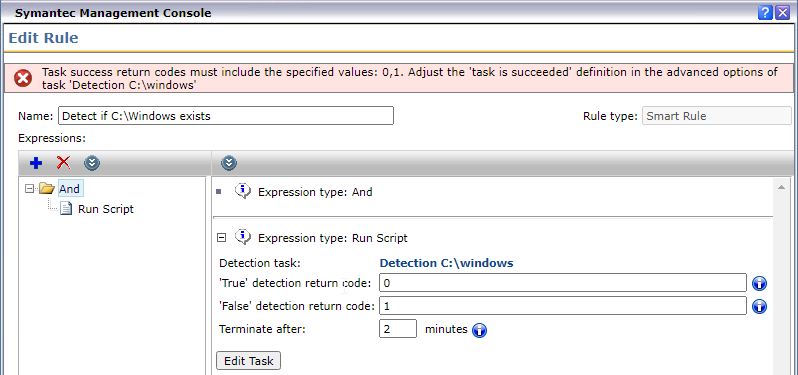Click the And folder icon
This screenshot has height=375, width=798.
47,189
